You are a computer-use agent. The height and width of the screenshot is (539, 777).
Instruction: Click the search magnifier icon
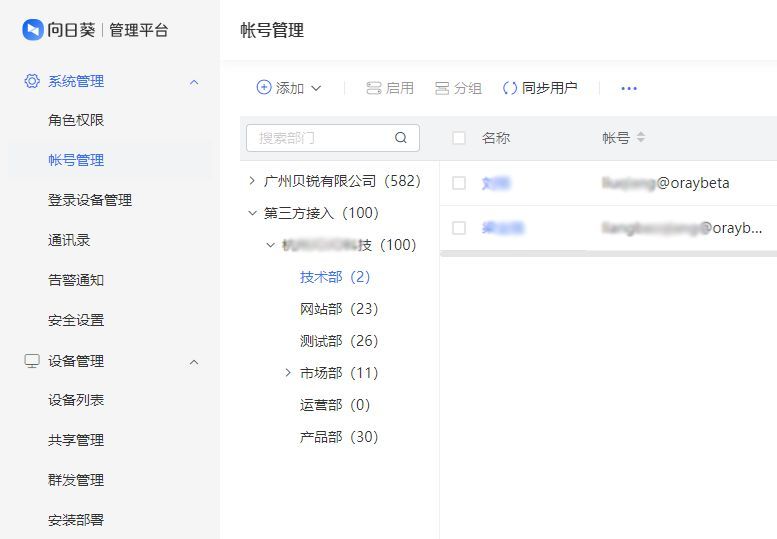[401, 138]
